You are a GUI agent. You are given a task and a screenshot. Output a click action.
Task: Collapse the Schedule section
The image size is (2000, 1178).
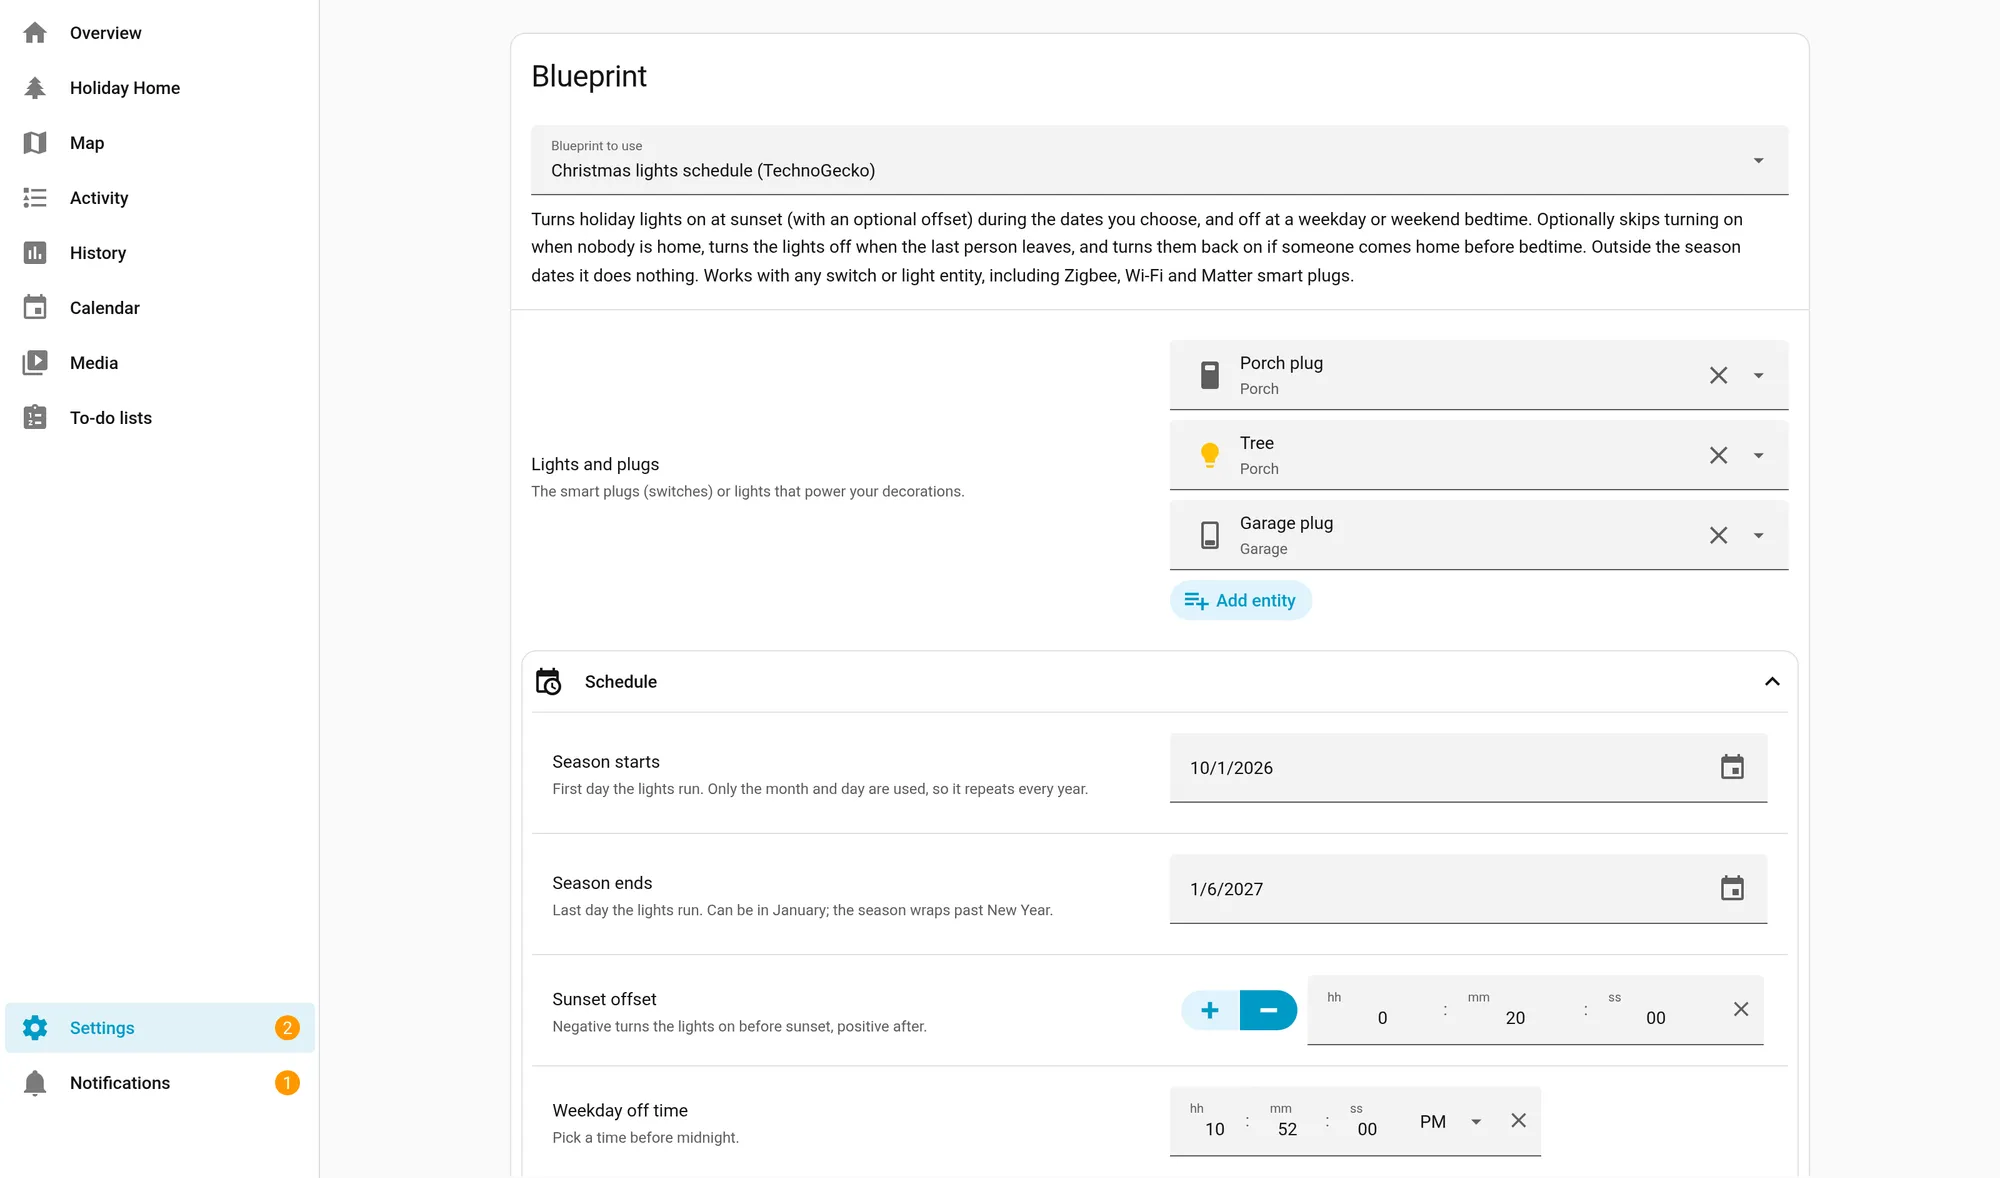pos(1772,681)
